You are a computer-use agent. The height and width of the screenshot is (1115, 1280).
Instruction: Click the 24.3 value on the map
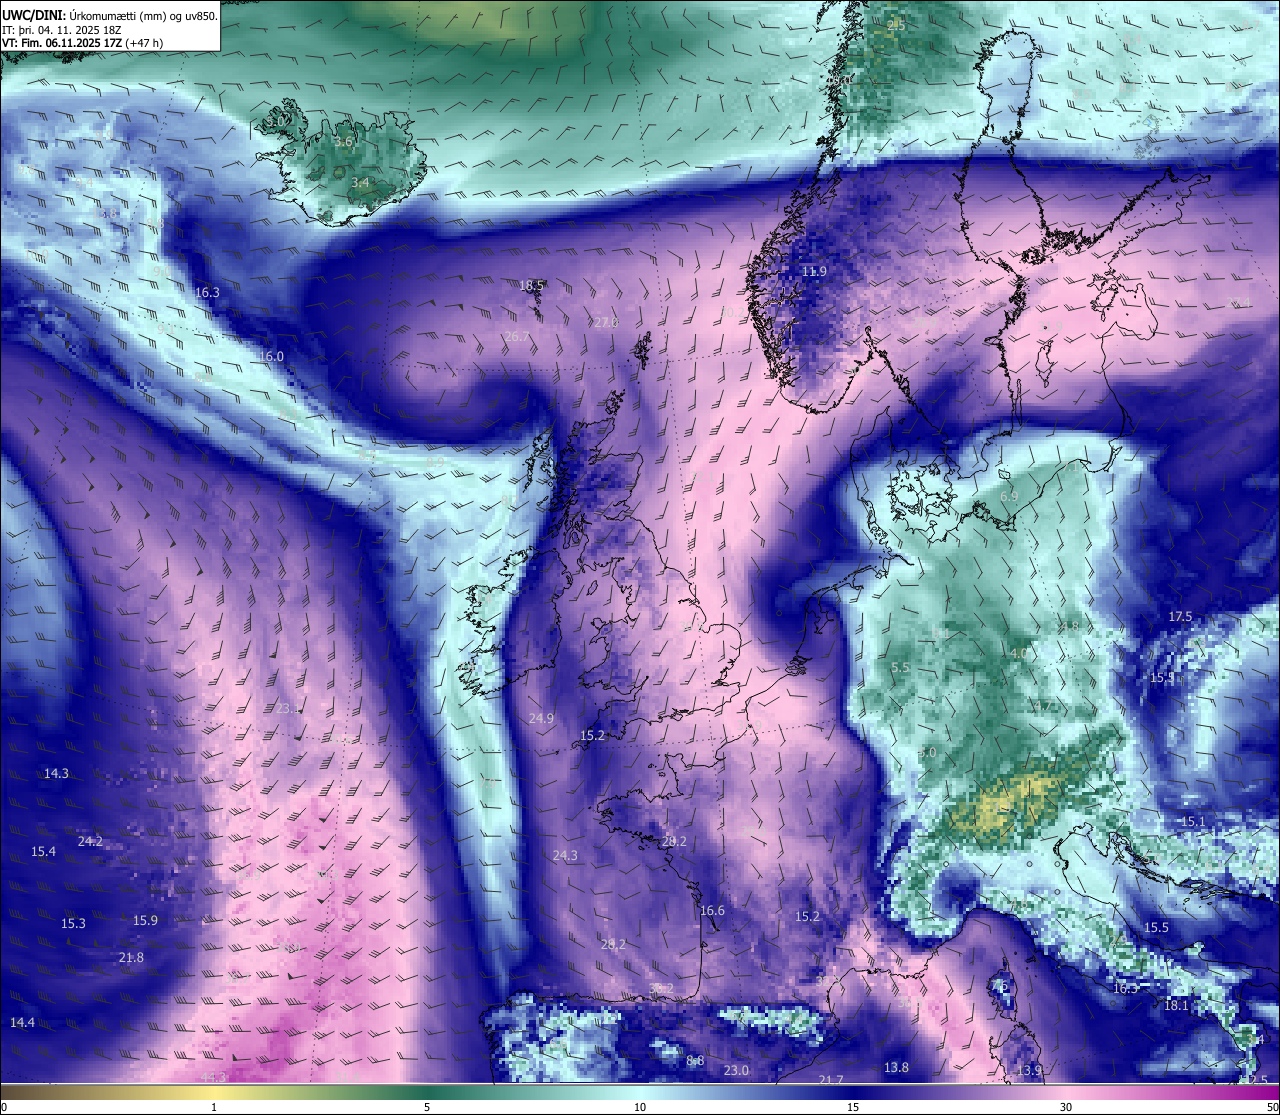click(565, 856)
